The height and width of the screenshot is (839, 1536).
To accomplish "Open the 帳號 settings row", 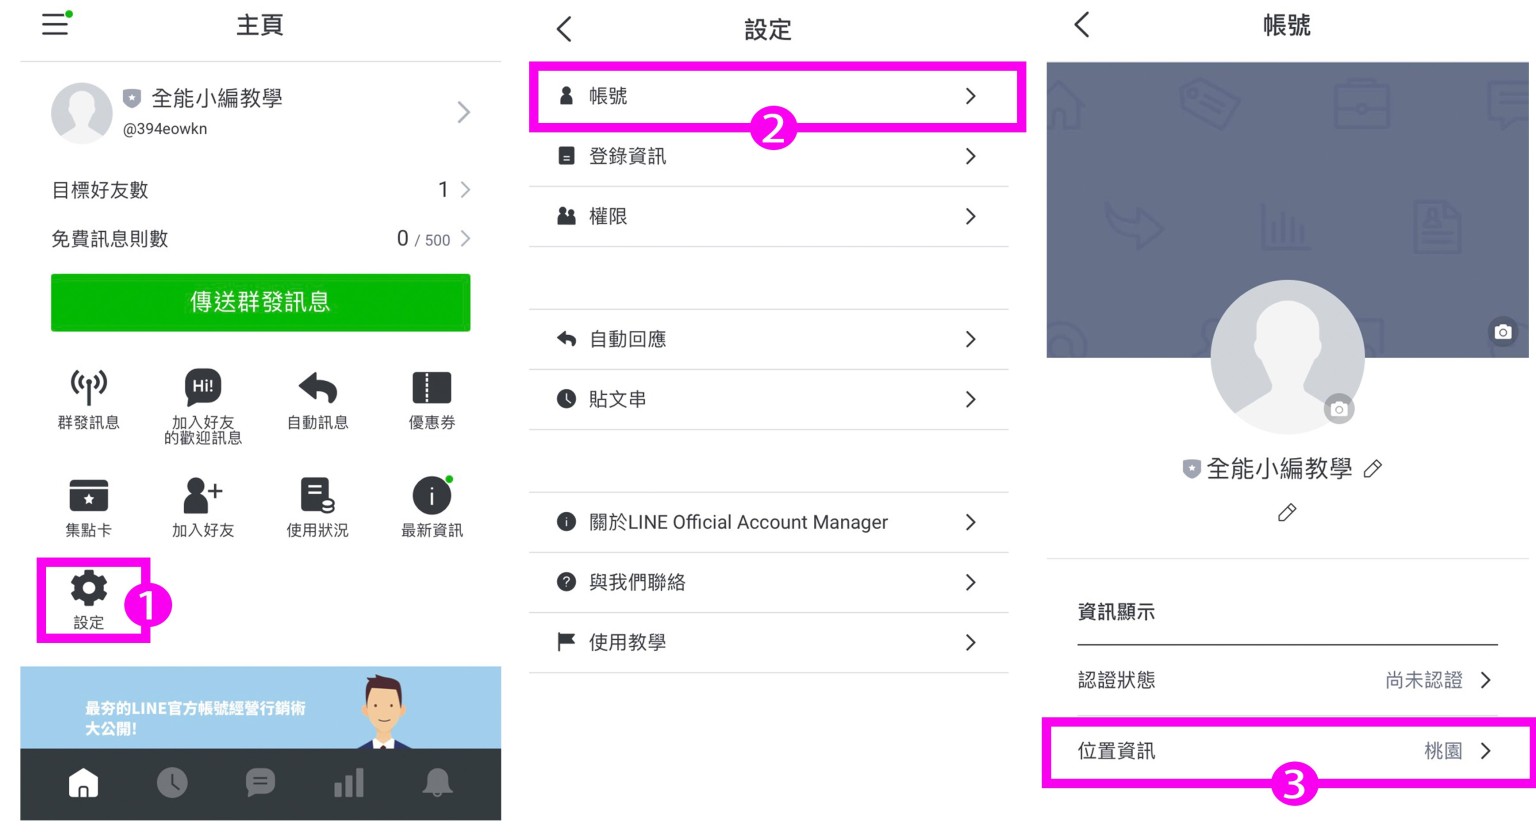I will click(x=767, y=96).
